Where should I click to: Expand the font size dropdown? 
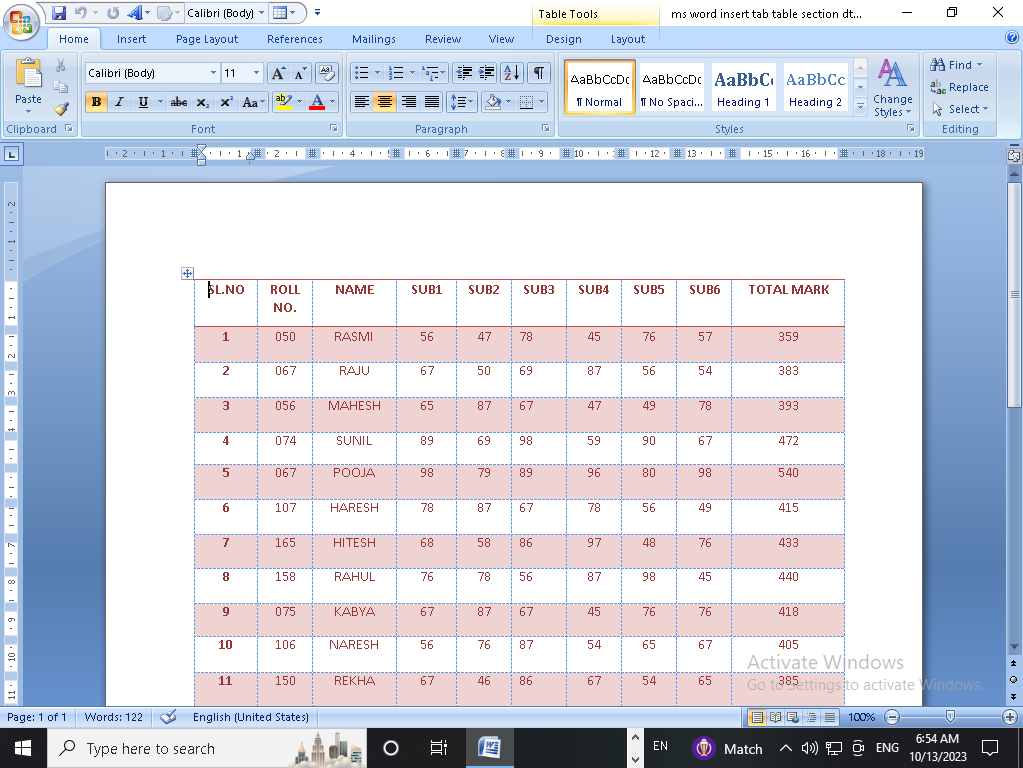click(x=257, y=73)
